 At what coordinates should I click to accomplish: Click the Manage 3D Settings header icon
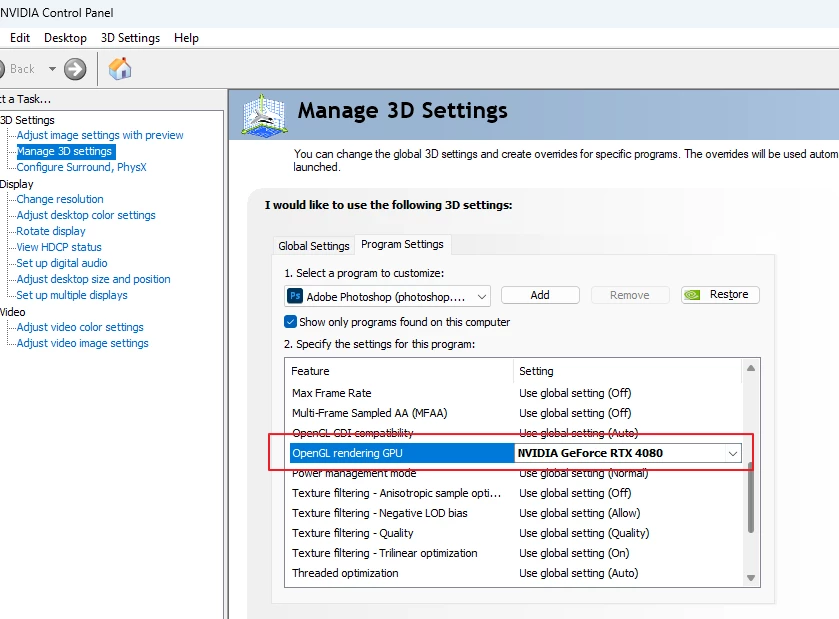point(264,115)
